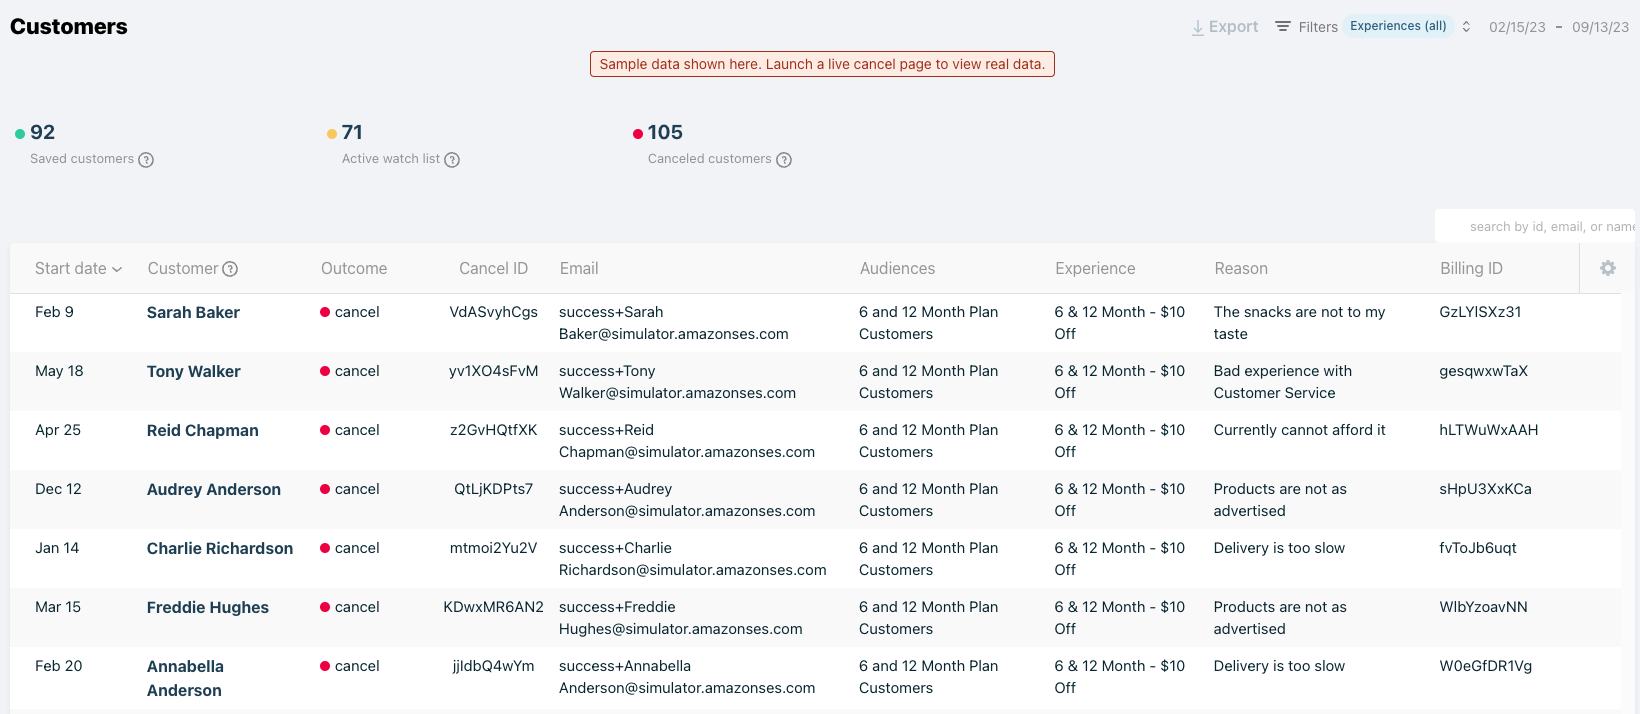Open Sarah Baker customer profile

[193, 313]
